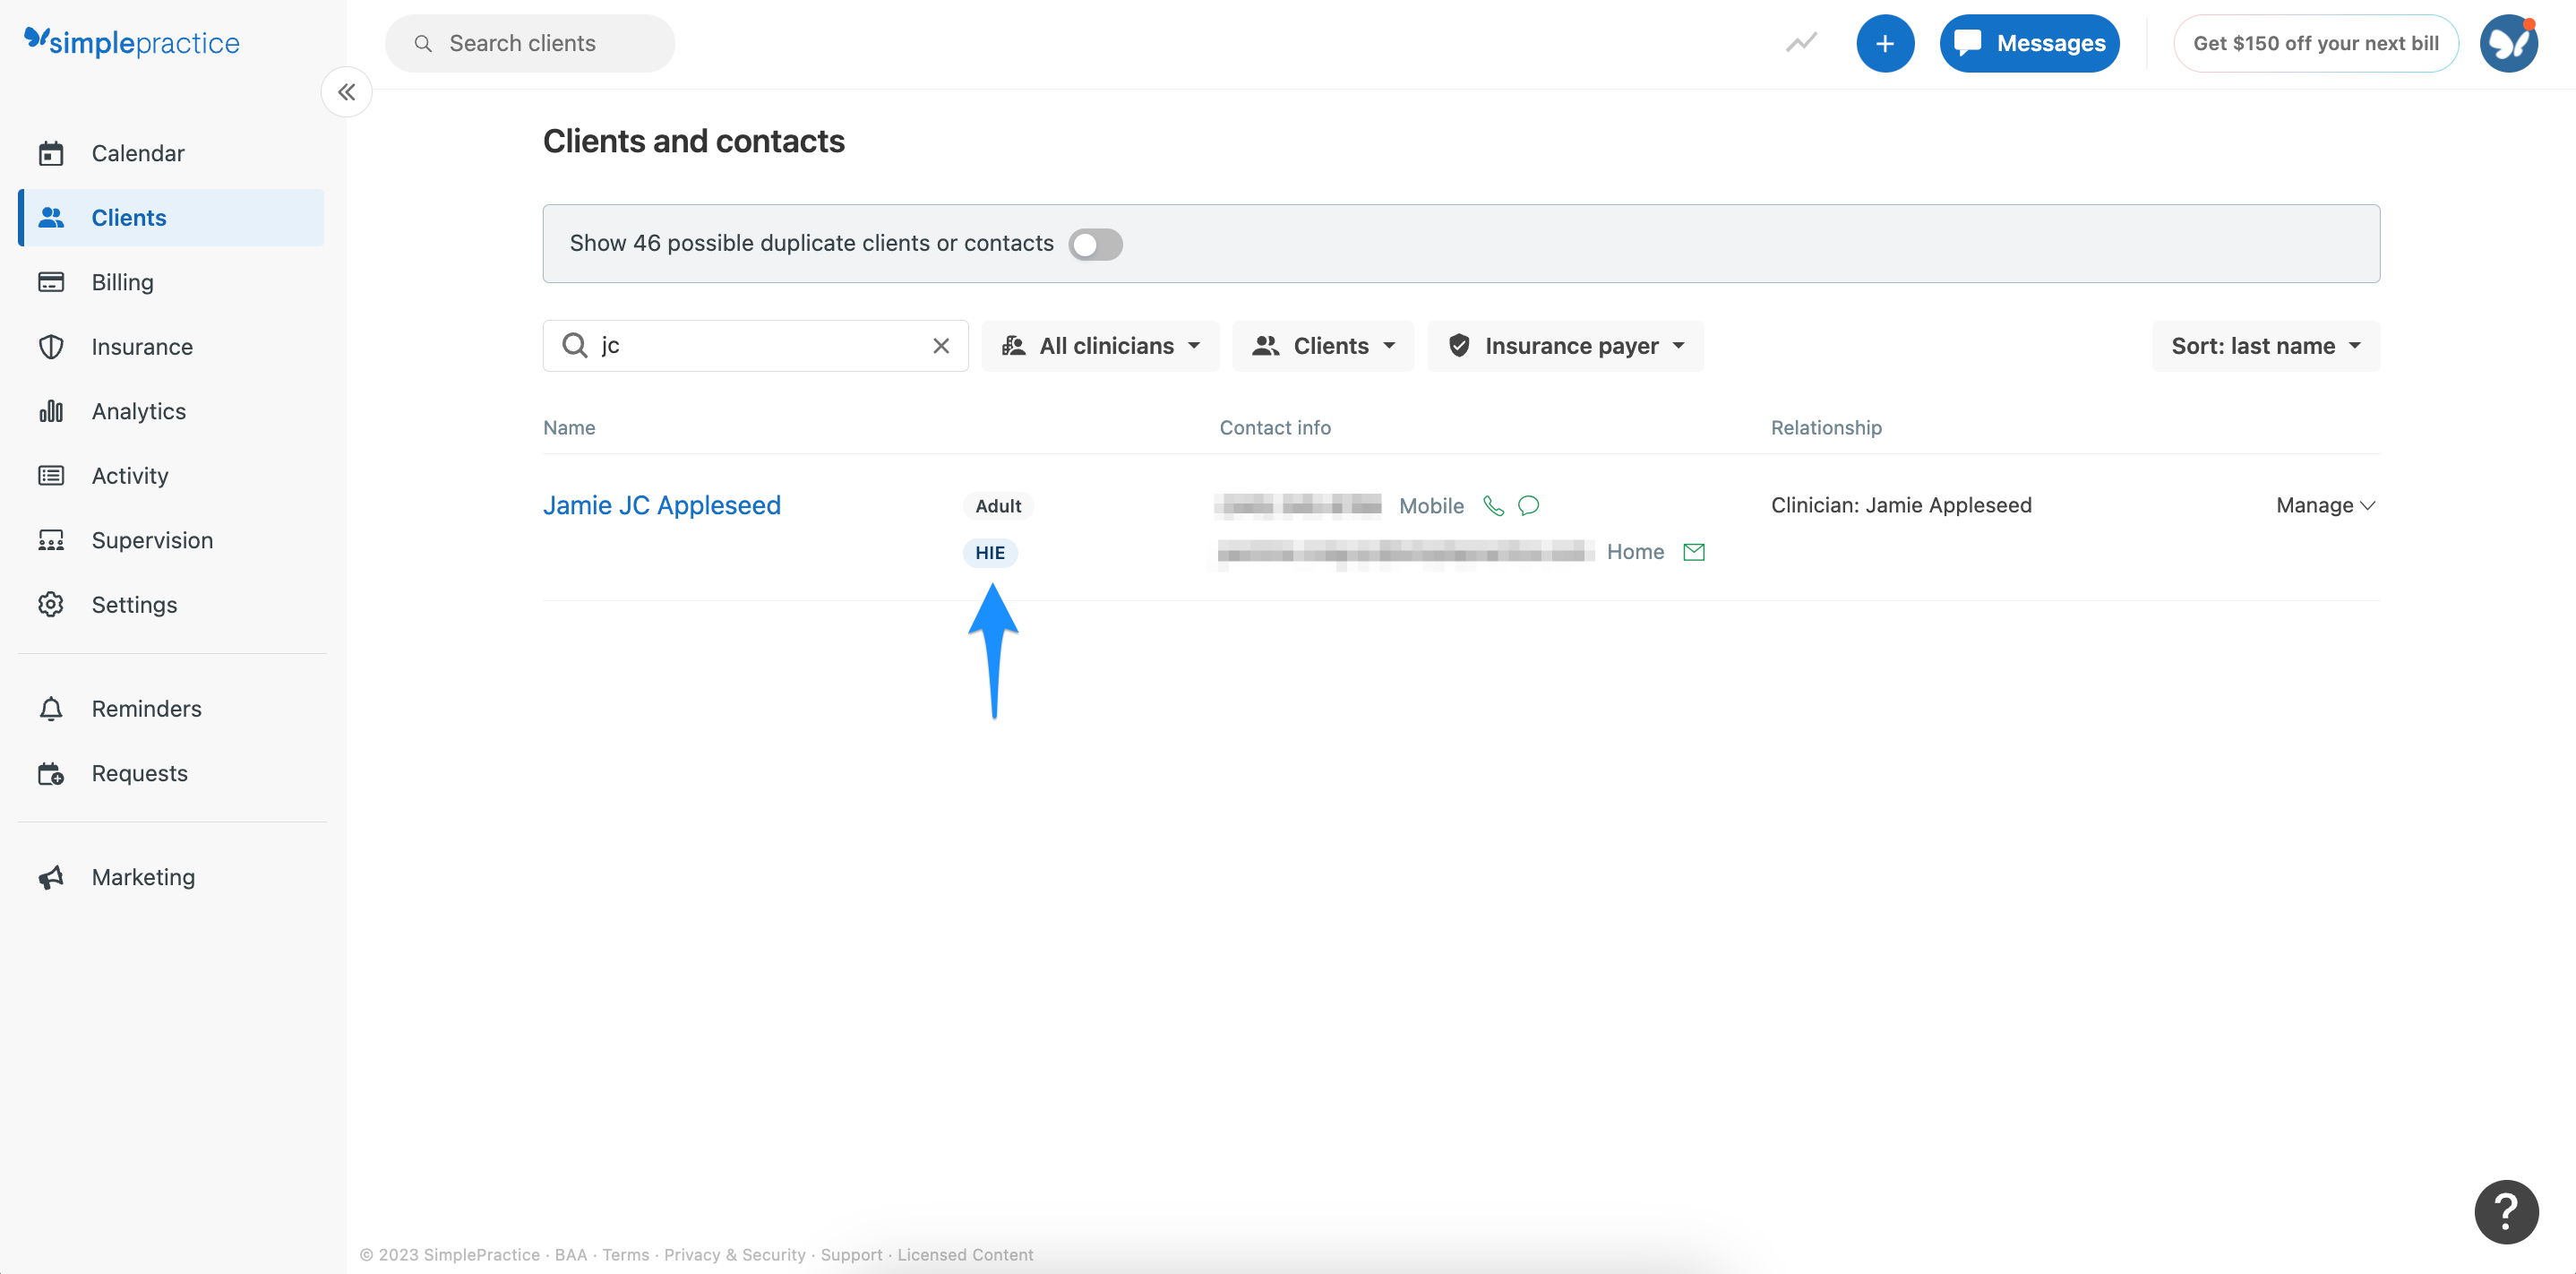The height and width of the screenshot is (1274, 2576).
Task: Open Privacy & Security footer link
Action: 734,1254
